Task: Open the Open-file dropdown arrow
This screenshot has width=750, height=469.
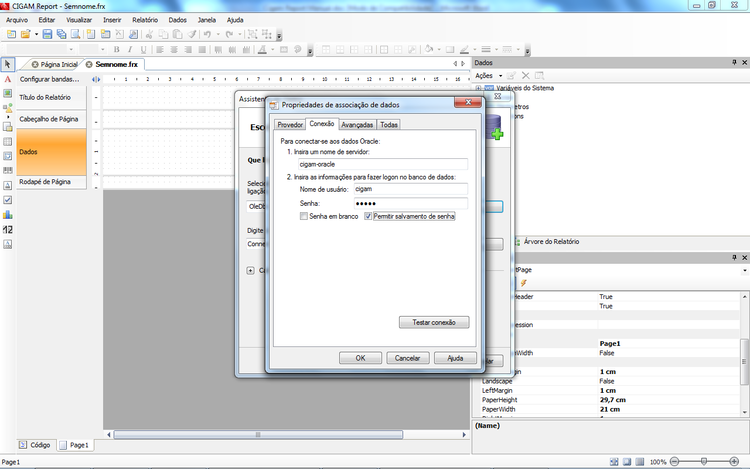Action: 36,34
